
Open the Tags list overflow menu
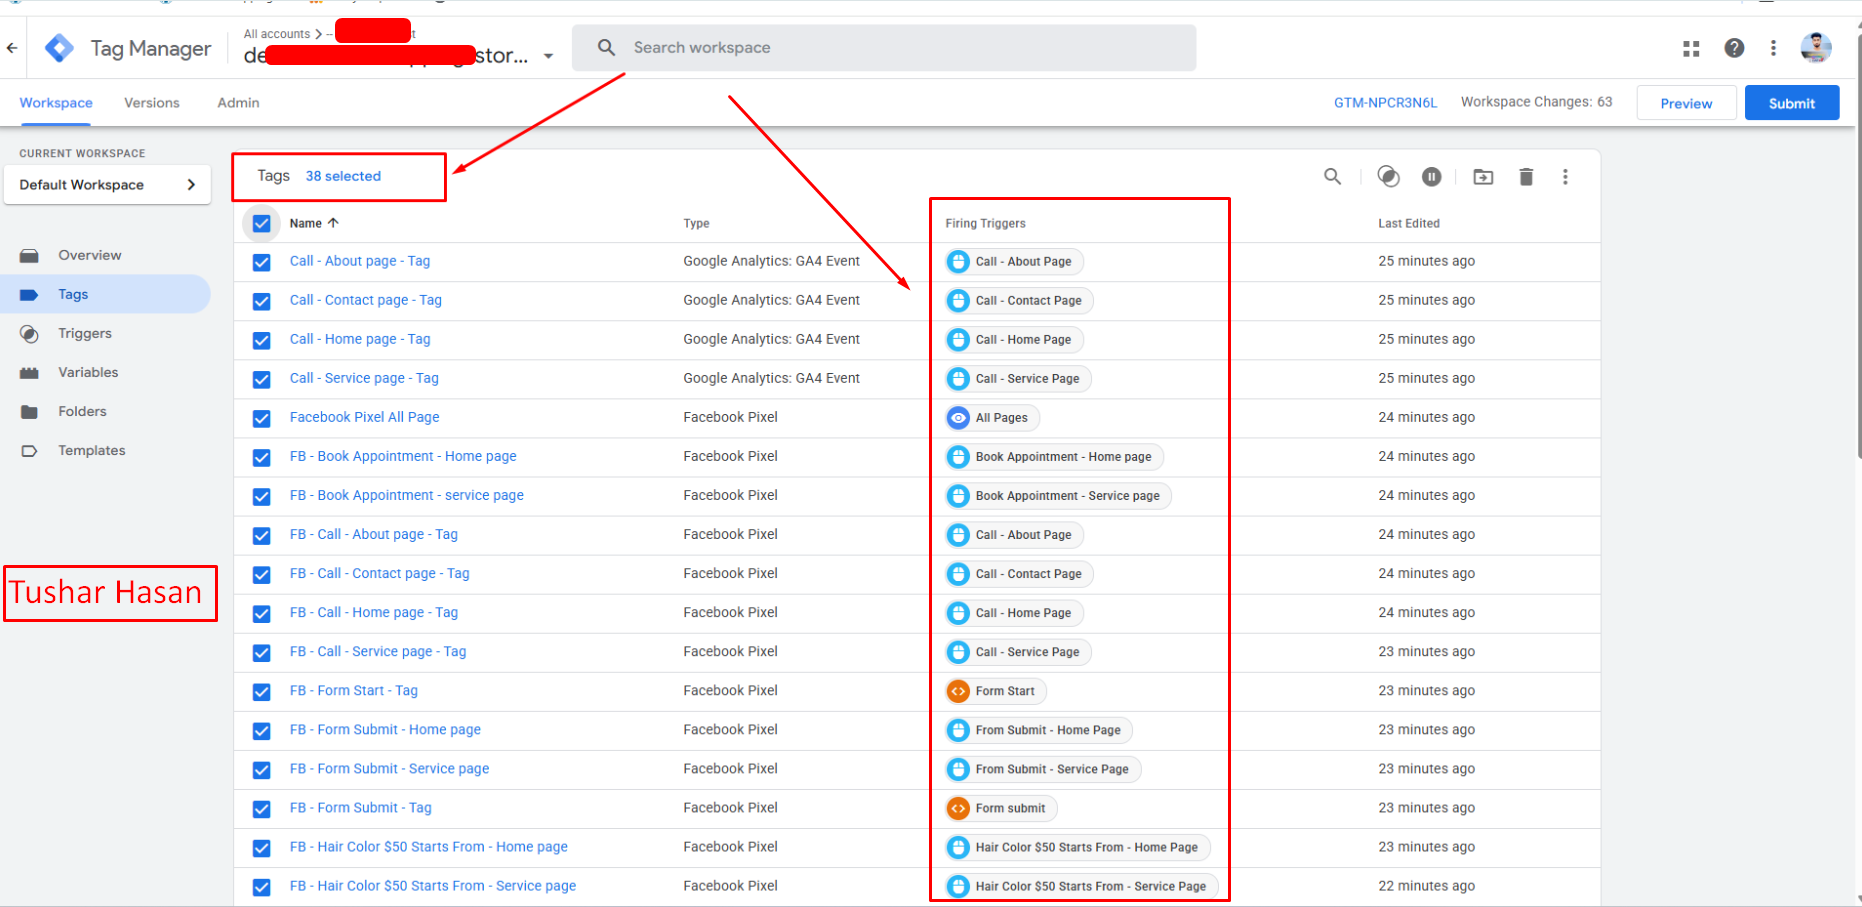[x=1566, y=176]
